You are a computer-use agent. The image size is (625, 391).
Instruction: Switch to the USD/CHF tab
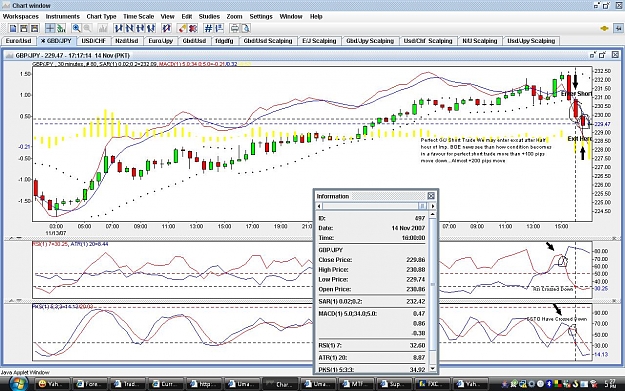(94, 41)
